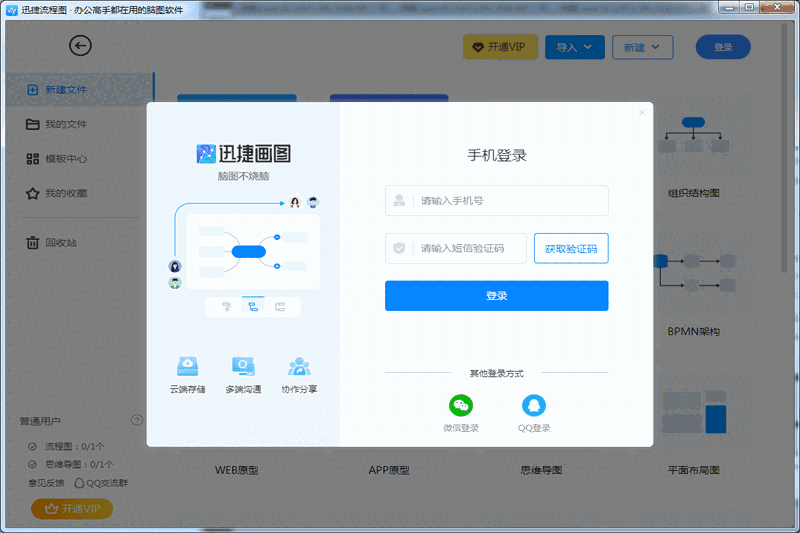Screen dimensions: 800x533
Task: Click the app icon in title bar
Action: [11, 10]
